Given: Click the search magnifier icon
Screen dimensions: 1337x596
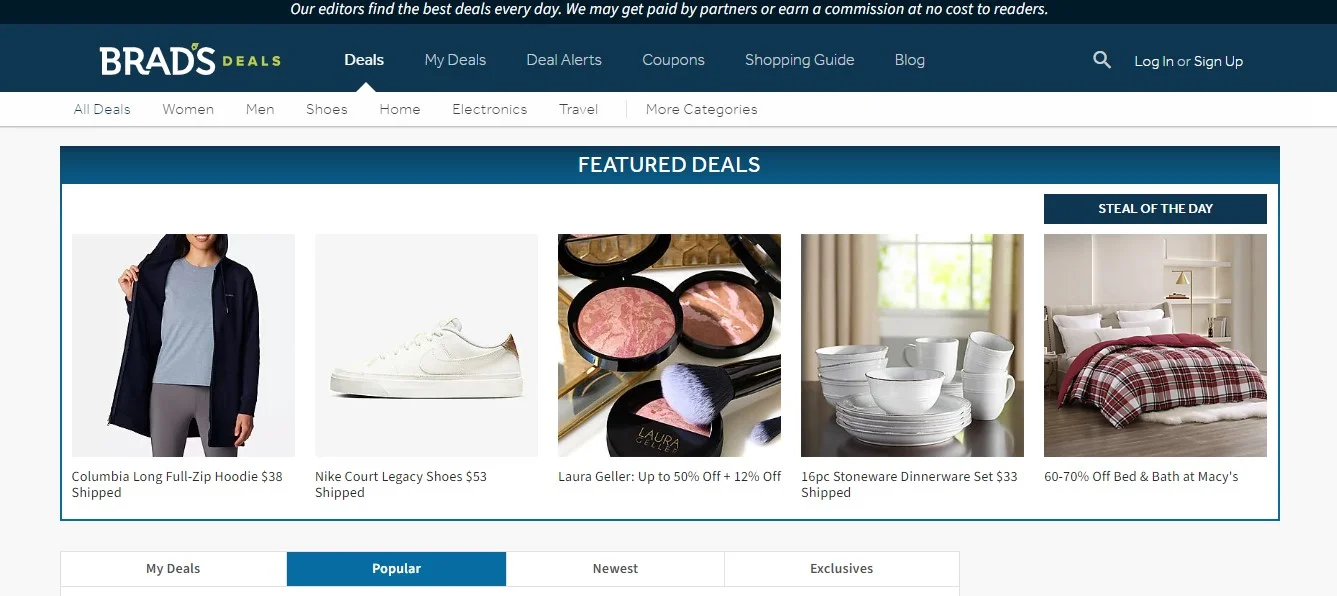Looking at the screenshot, I should tap(1102, 60).
